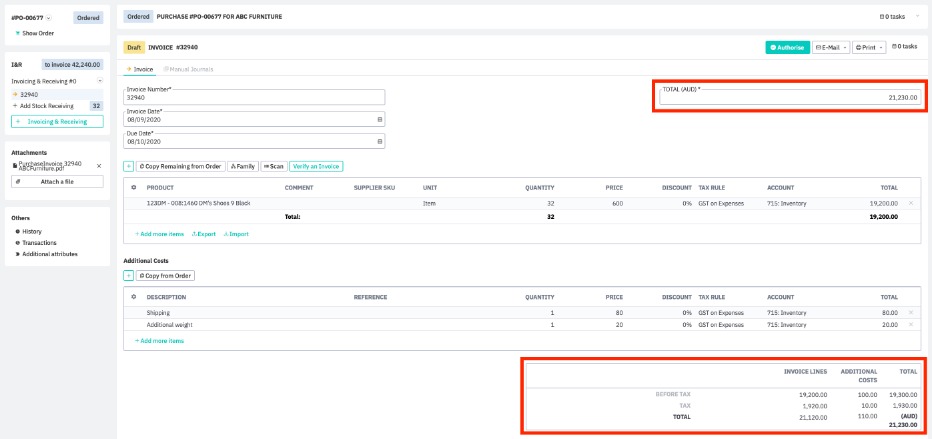
Task: Click the plus icon beside Copy Remaining from Order
Action: click(x=128, y=166)
